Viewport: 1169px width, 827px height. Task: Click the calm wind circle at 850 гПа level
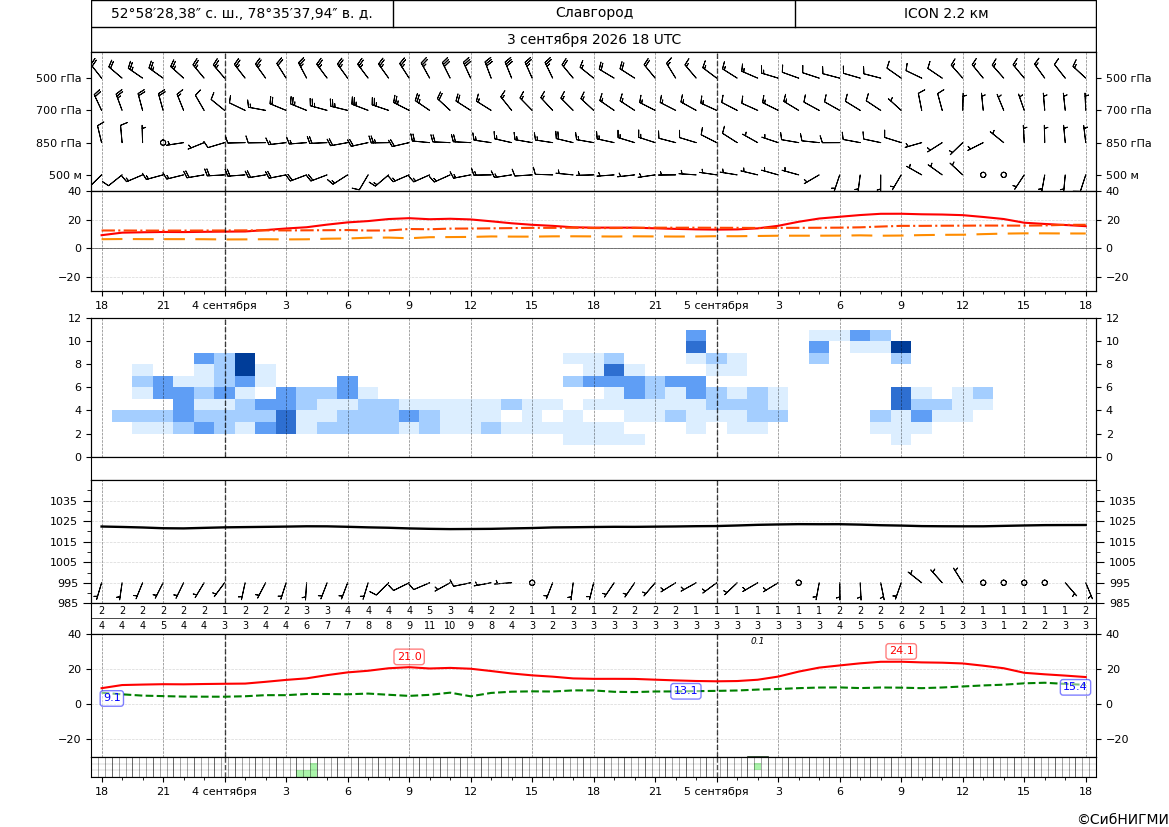[163, 142]
